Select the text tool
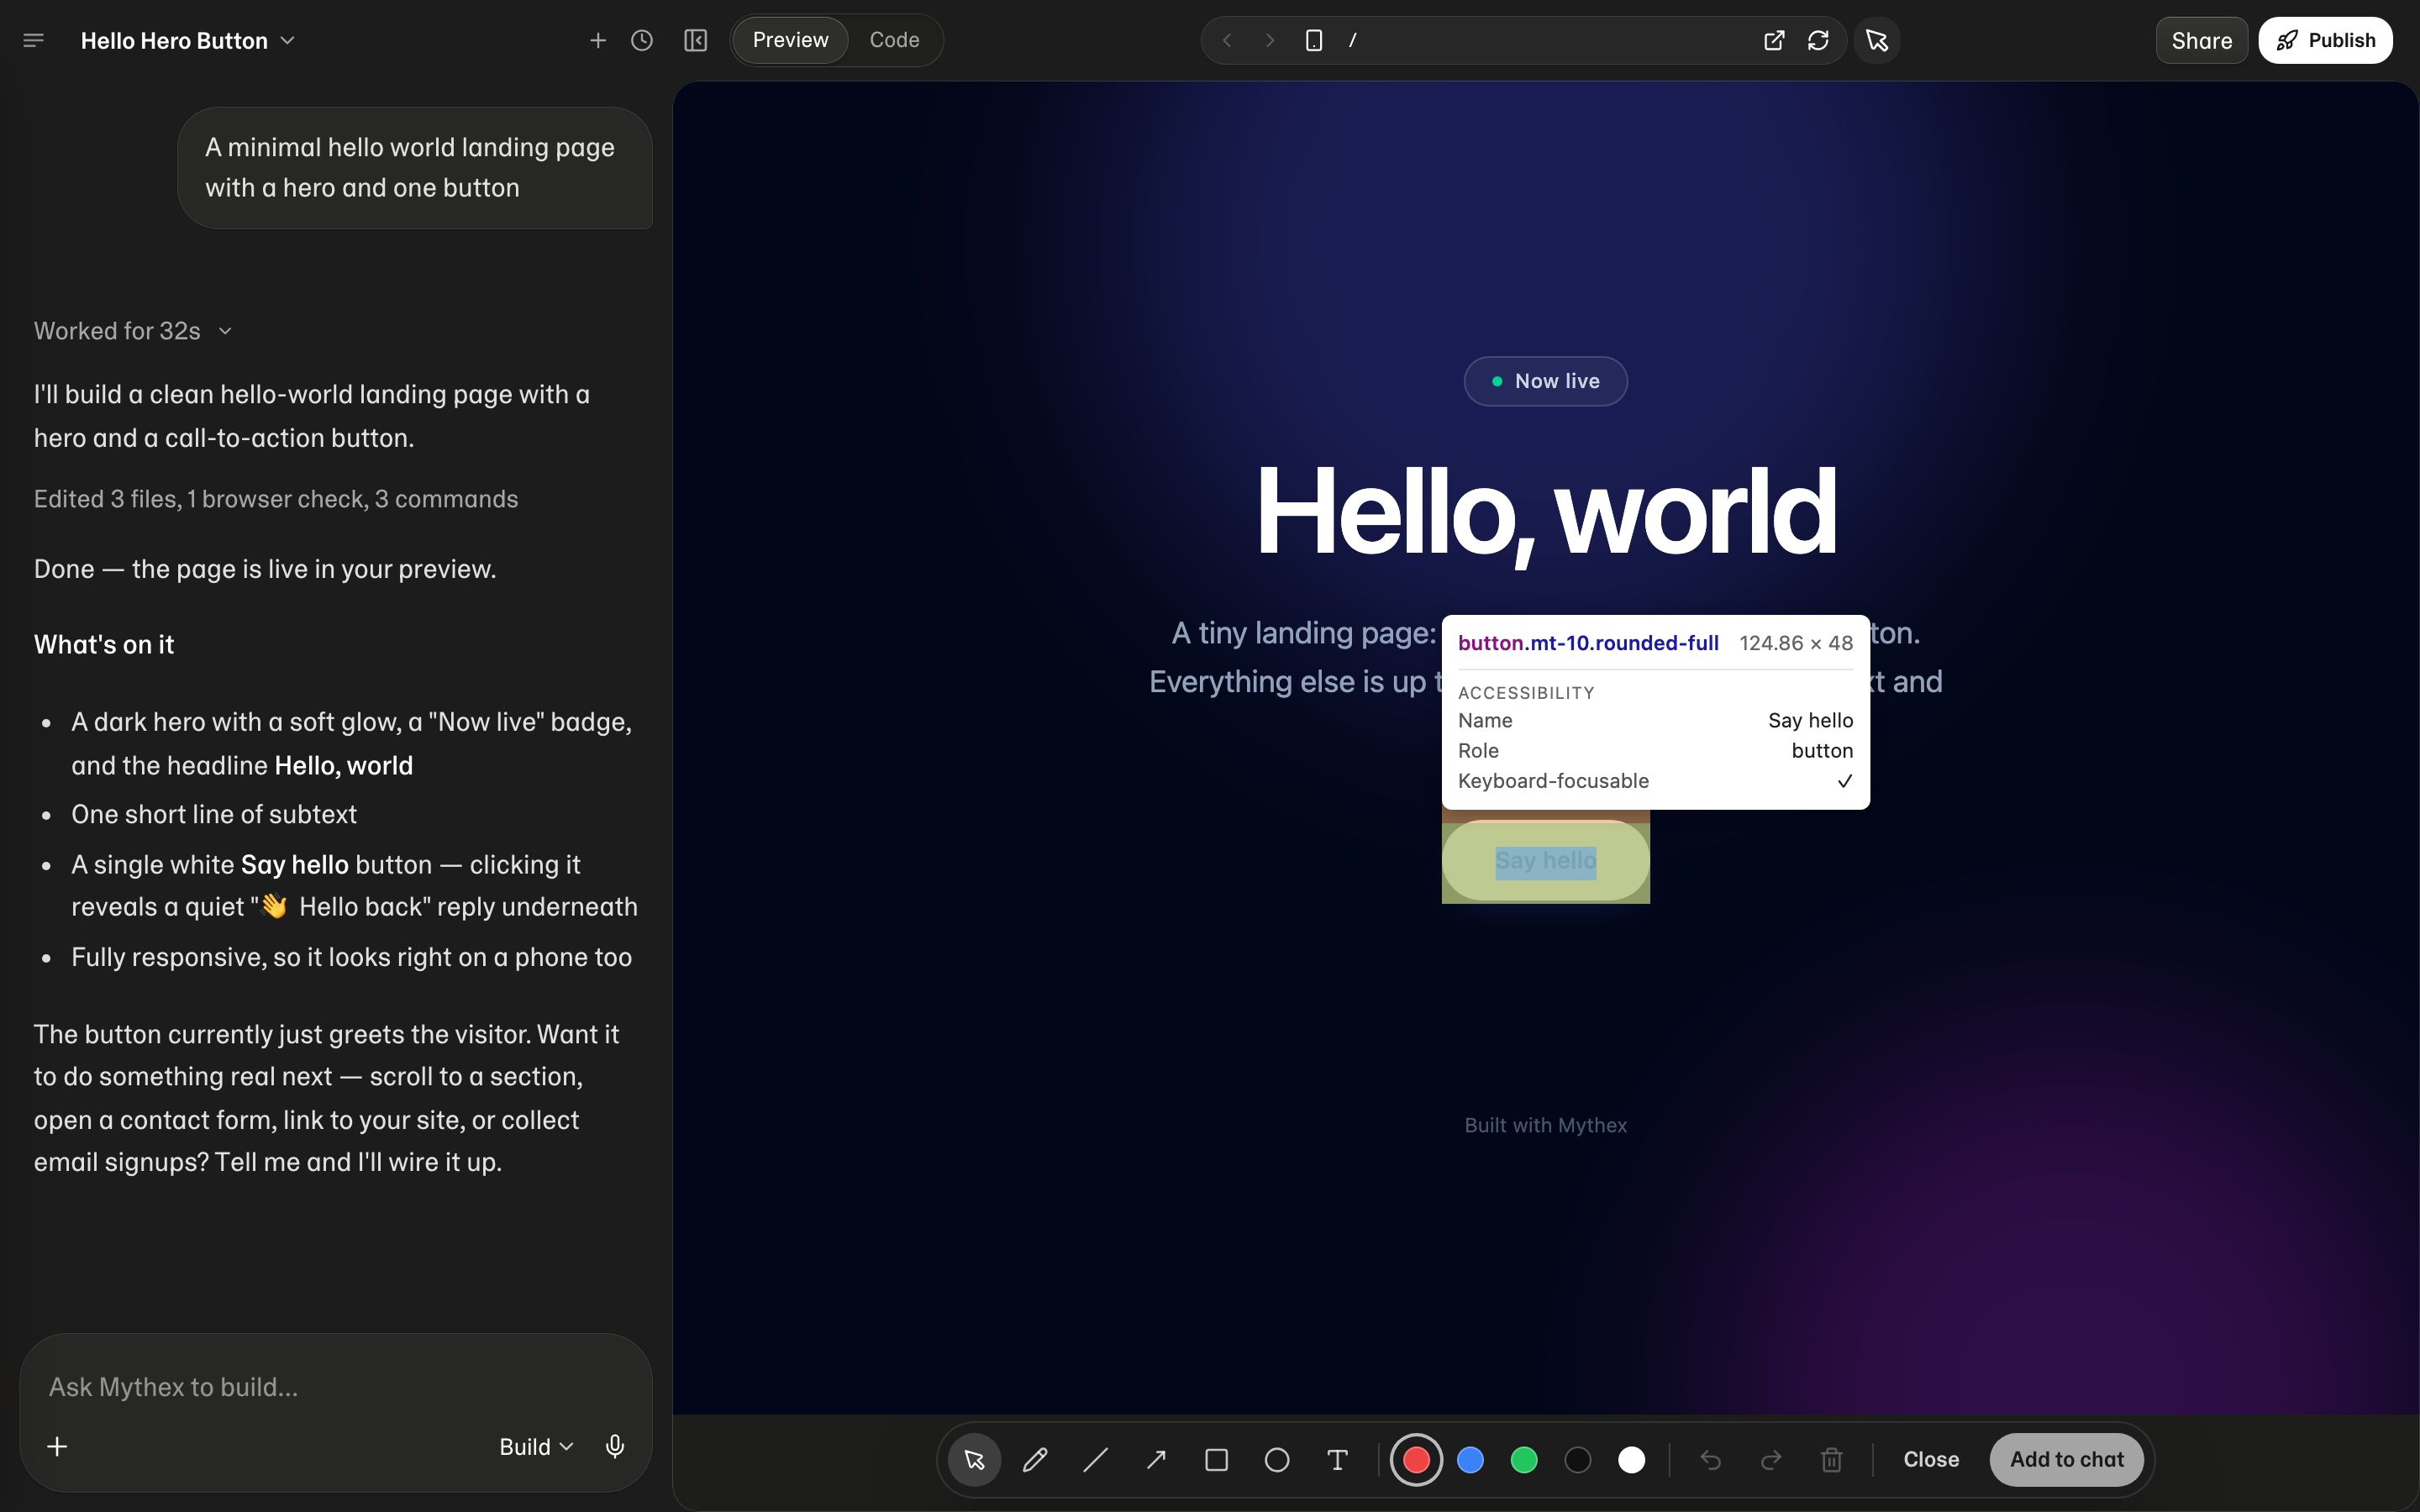 pyautogui.click(x=1338, y=1460)
